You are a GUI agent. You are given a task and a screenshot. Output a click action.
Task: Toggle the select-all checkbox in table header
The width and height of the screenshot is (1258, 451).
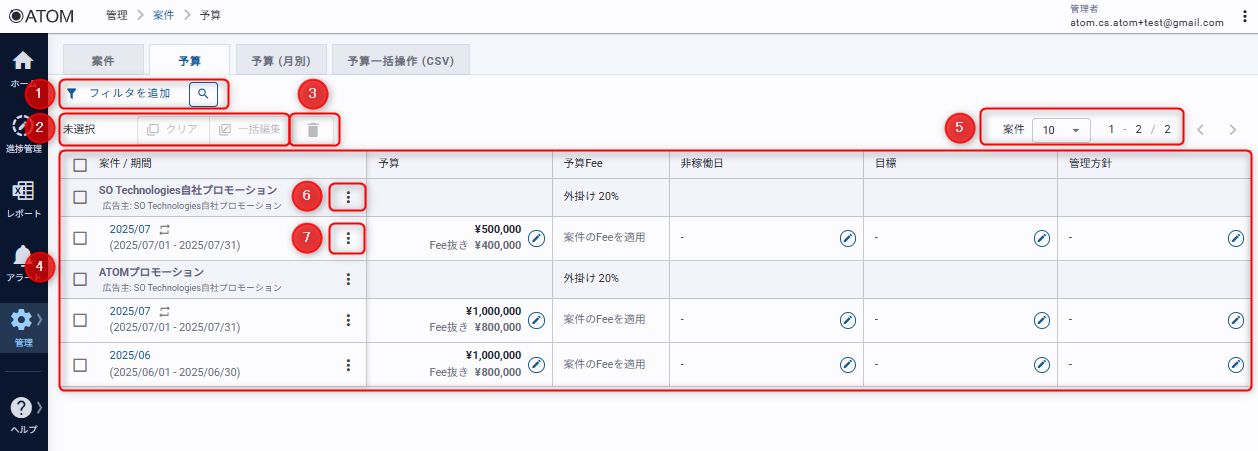pos(81,164)
